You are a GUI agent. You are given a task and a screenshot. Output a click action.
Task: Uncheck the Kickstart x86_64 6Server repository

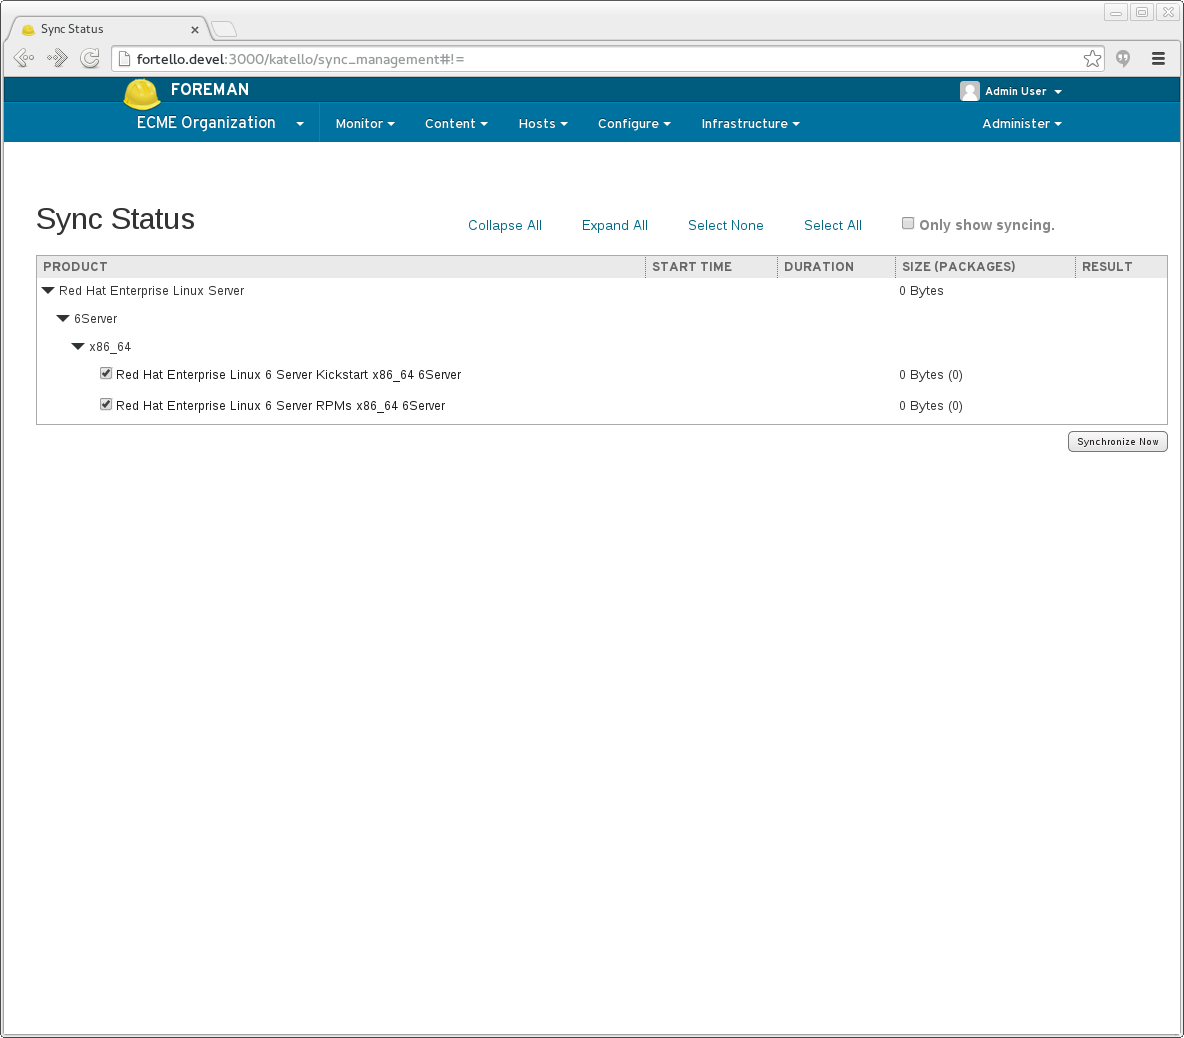(106, 373)
